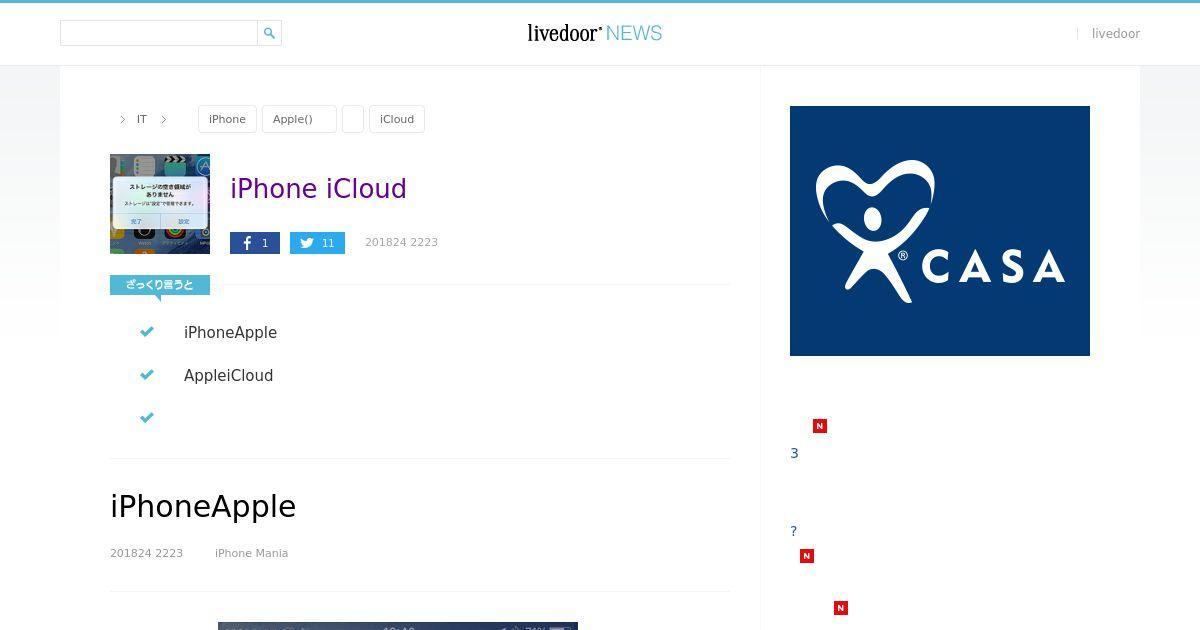Click the 'iPhoneApple' summary line

coord(230,333)
